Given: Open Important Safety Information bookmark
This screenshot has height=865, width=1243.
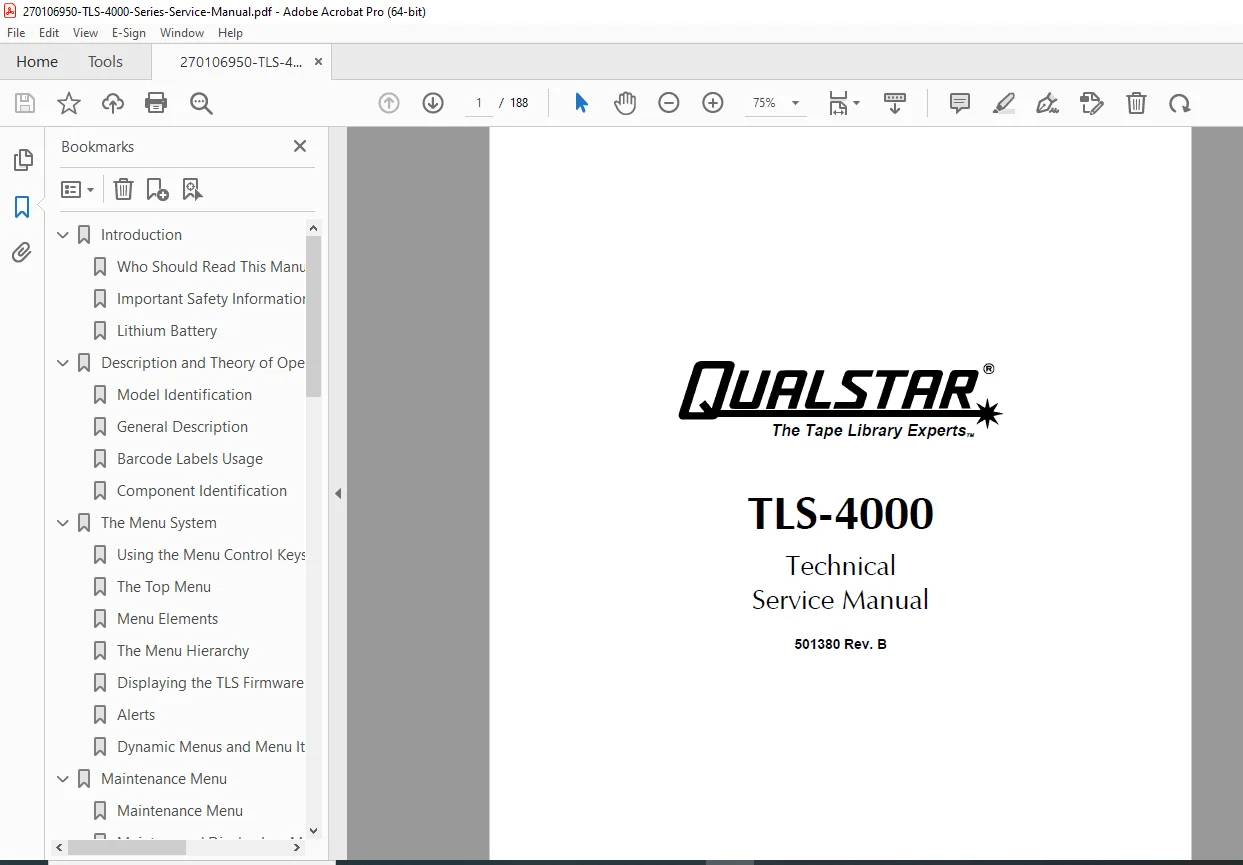Looking at the screenshot, I should pyautogui.click(x=211, y=299).
